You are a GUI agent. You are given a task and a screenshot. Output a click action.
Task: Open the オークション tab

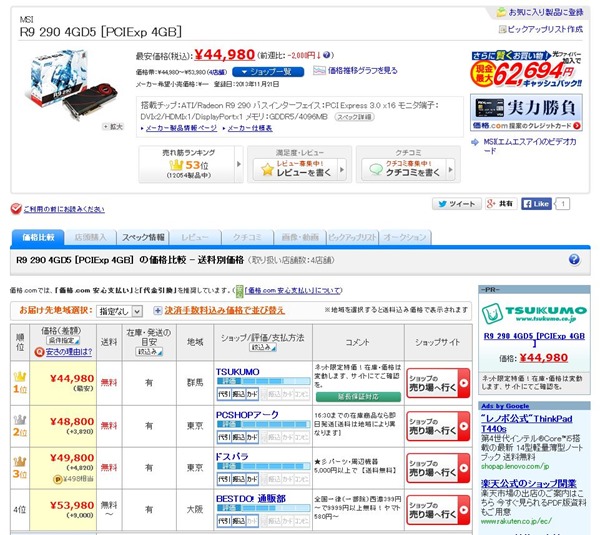click(405, 237)
